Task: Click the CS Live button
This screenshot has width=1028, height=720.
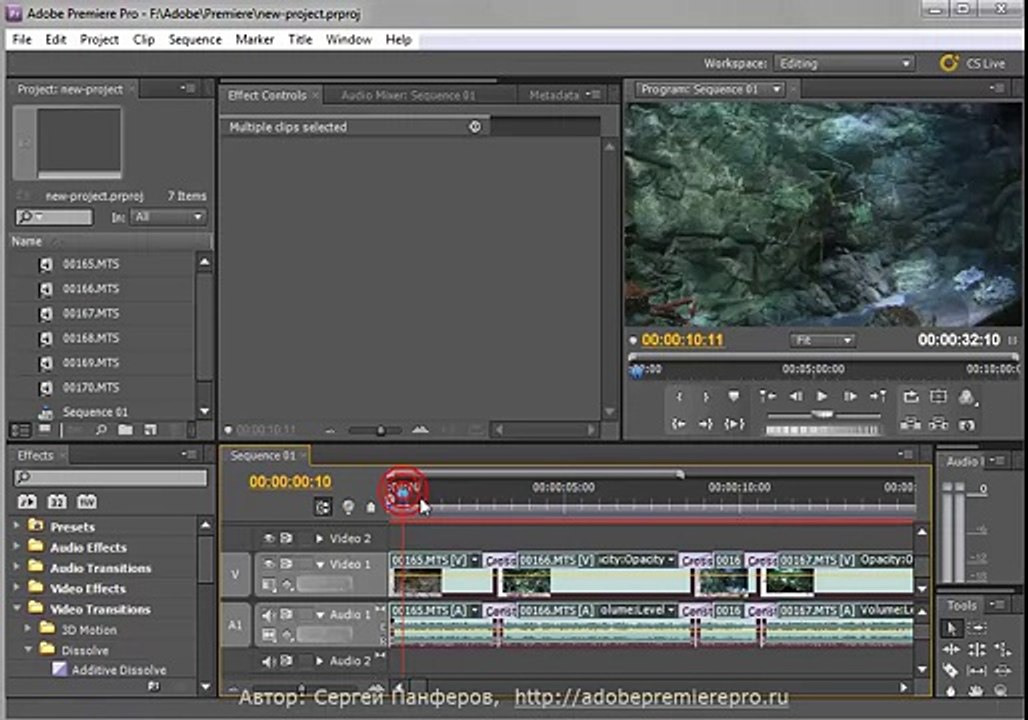Action: click(x=973, y=64)
